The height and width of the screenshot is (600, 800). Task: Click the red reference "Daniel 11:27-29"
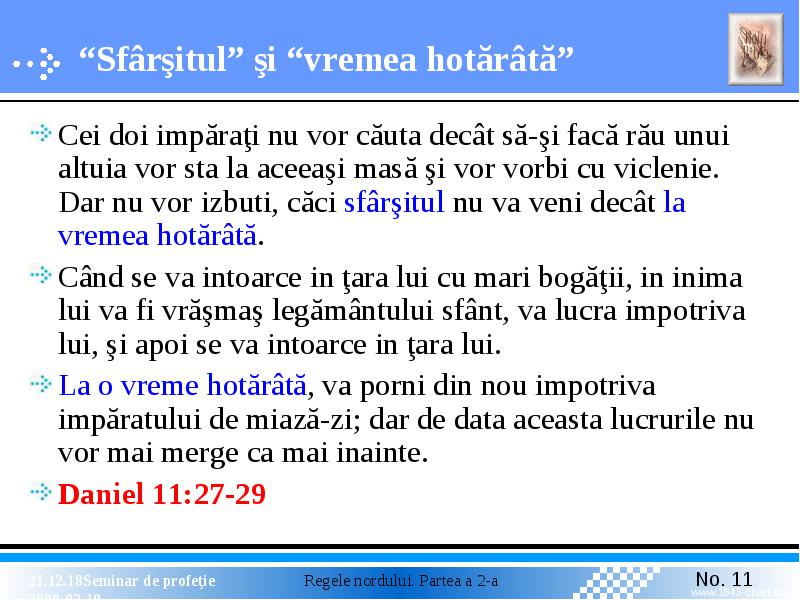[162, 494]
